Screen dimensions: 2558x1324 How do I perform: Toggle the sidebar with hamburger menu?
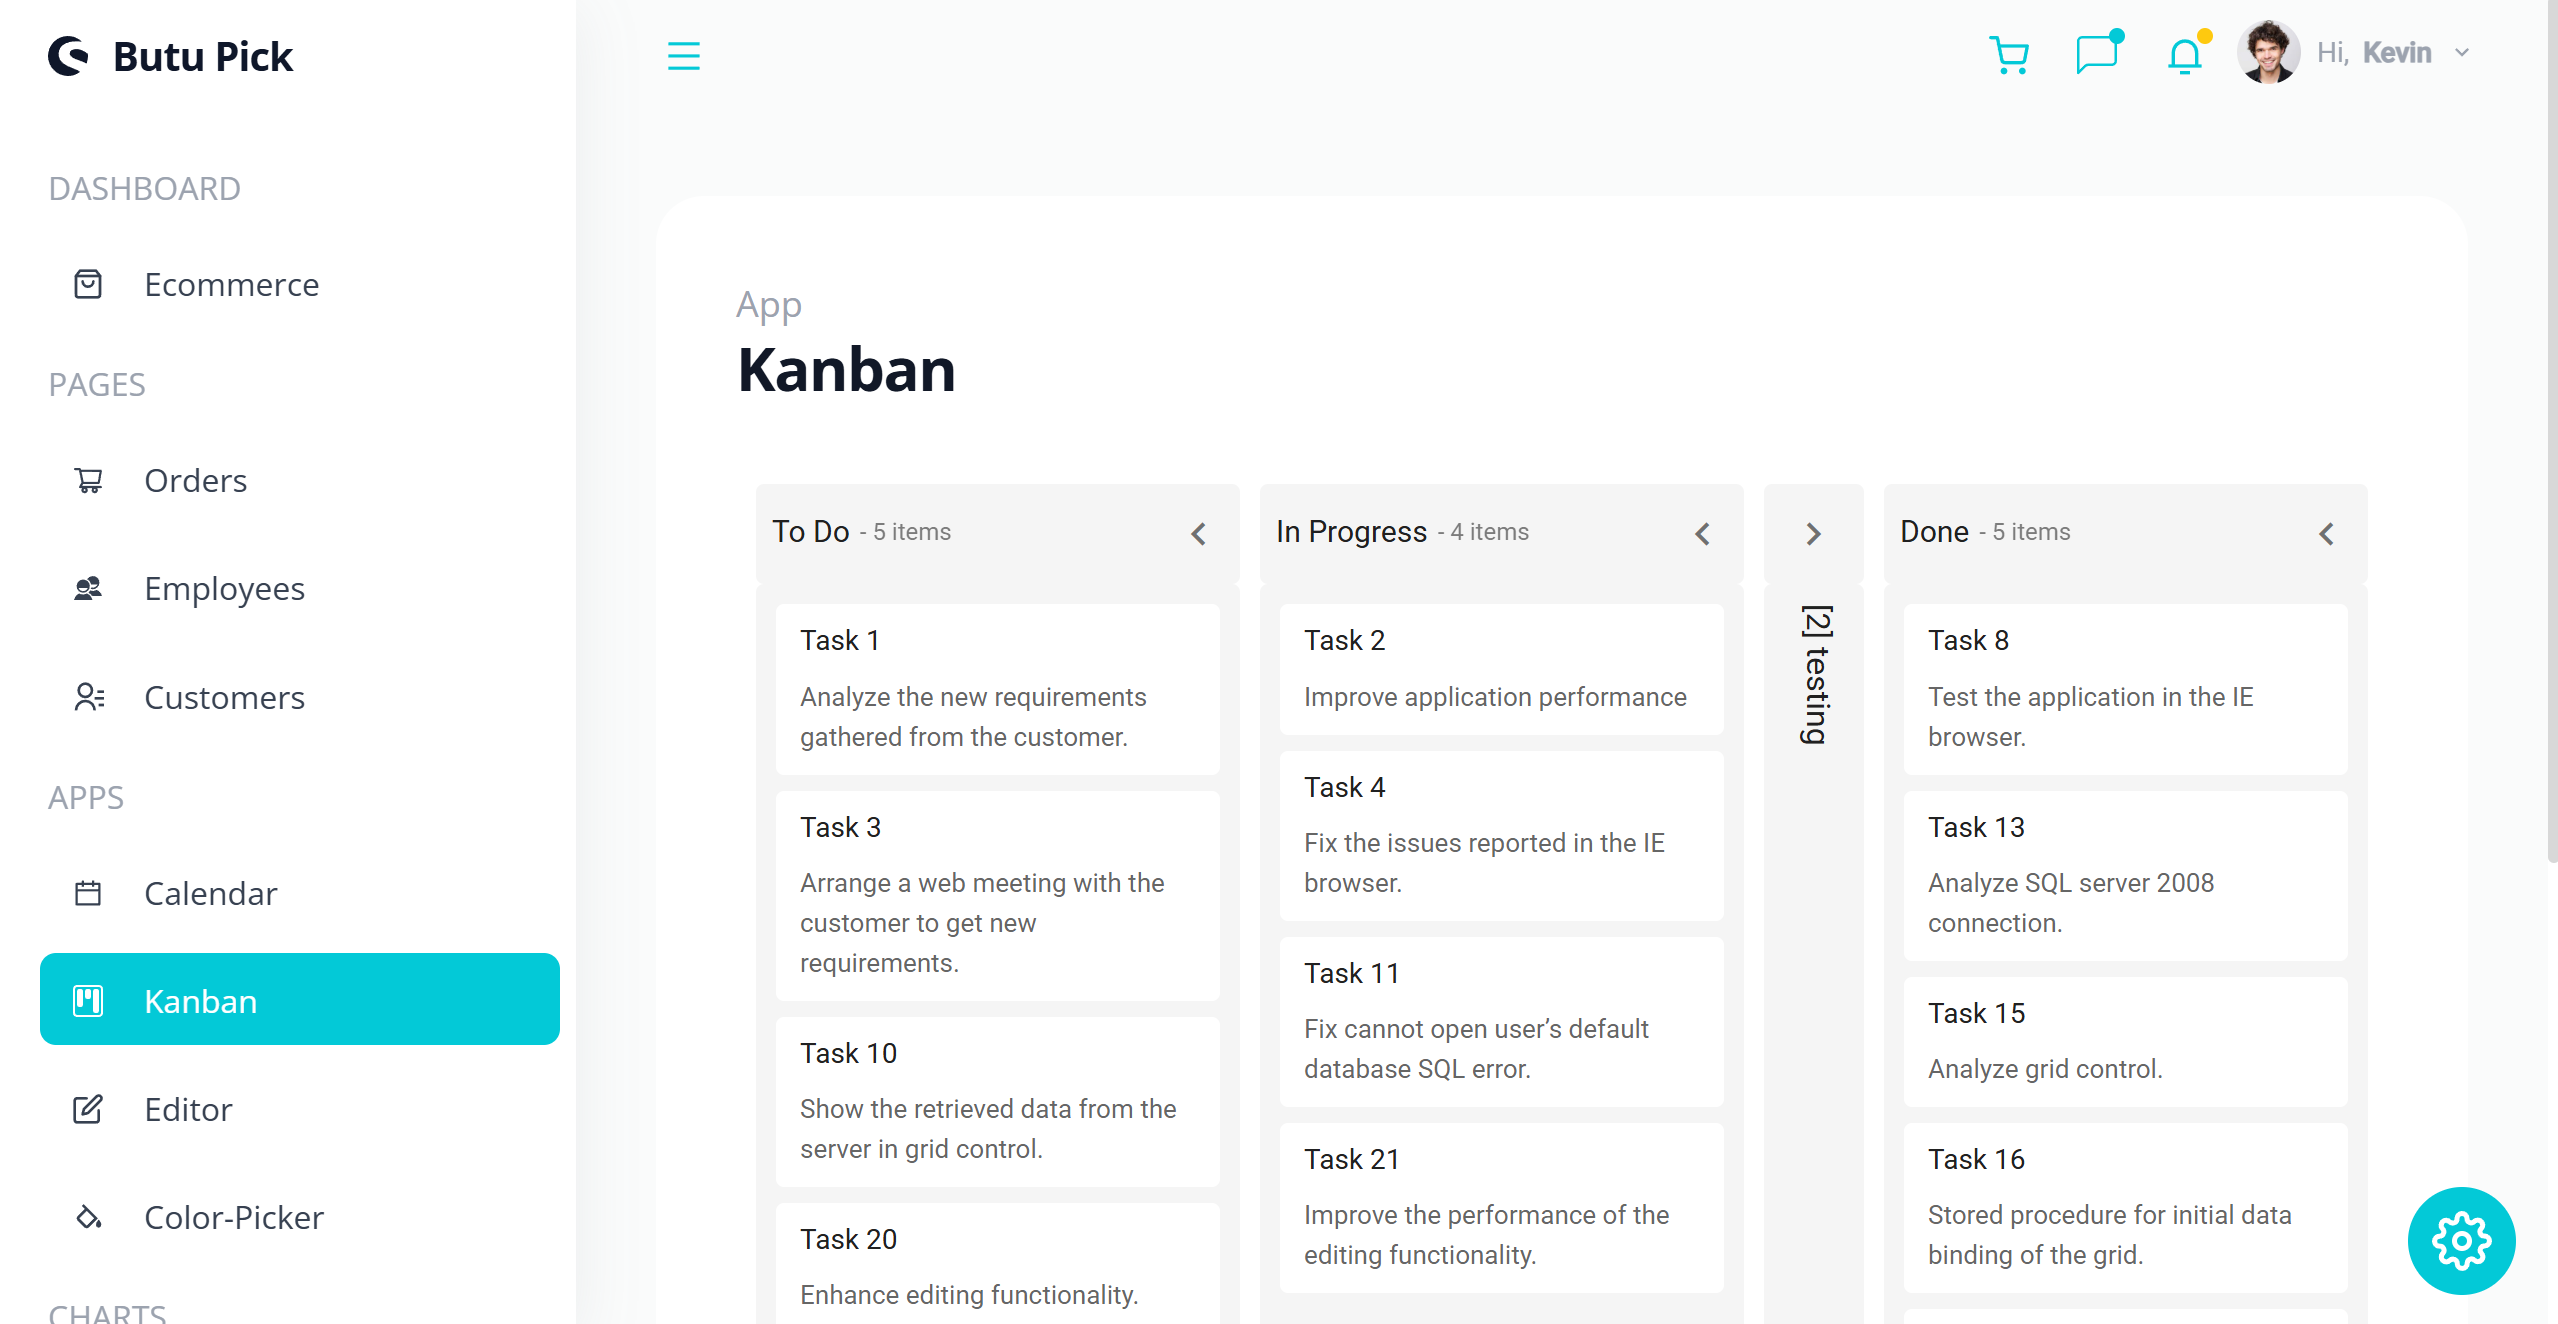coord(683,56)
